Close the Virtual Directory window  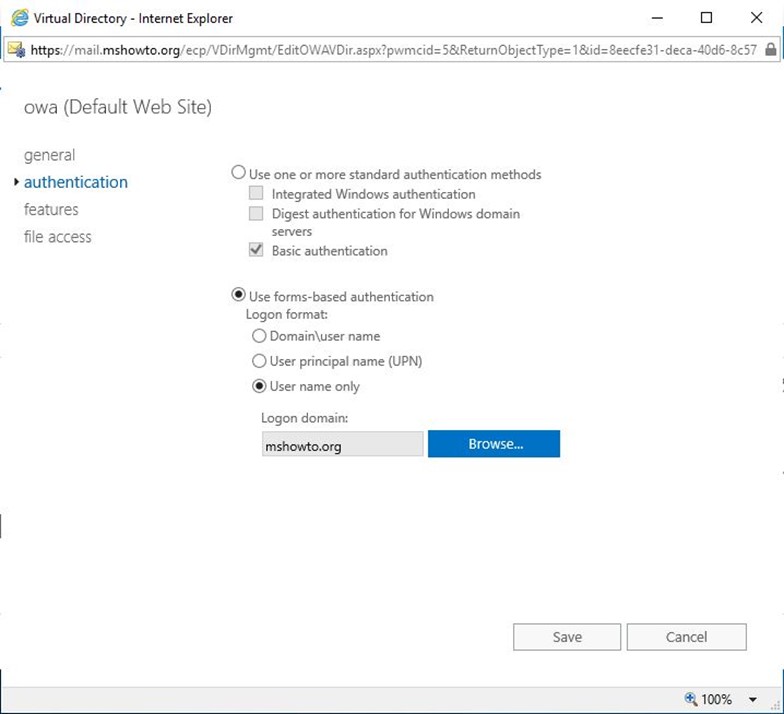pyautogui.click(x=756, y=18)
